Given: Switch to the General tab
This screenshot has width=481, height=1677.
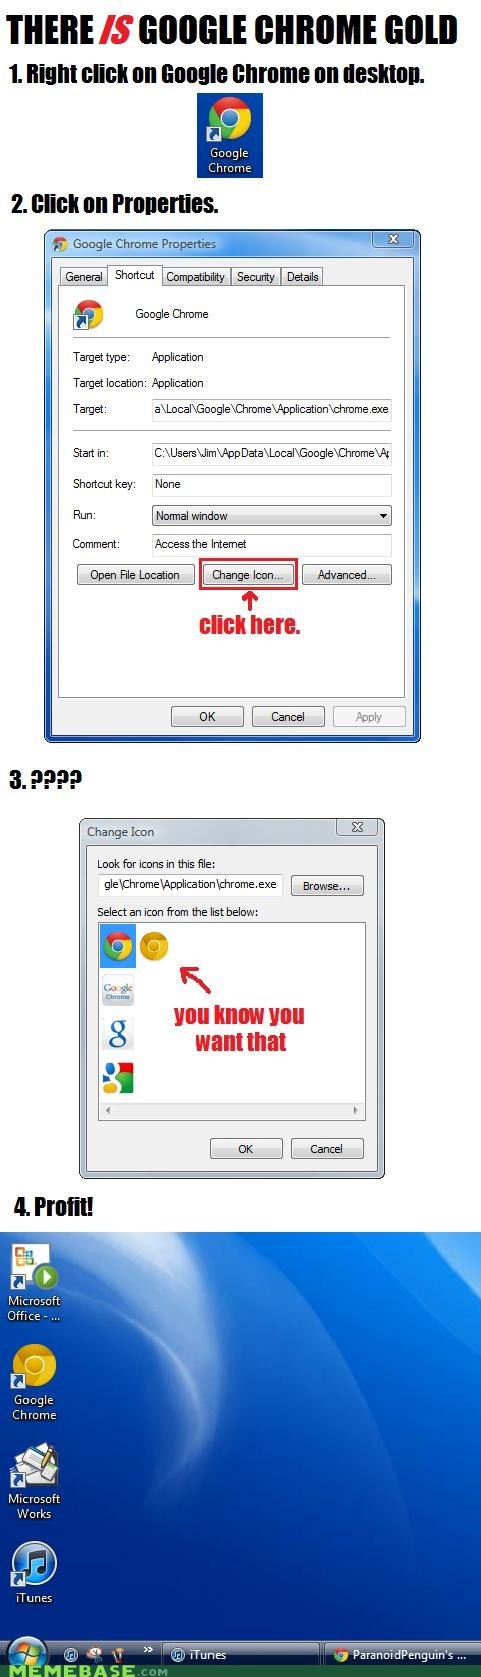Looking at the screenshot, I should (84, 277).
